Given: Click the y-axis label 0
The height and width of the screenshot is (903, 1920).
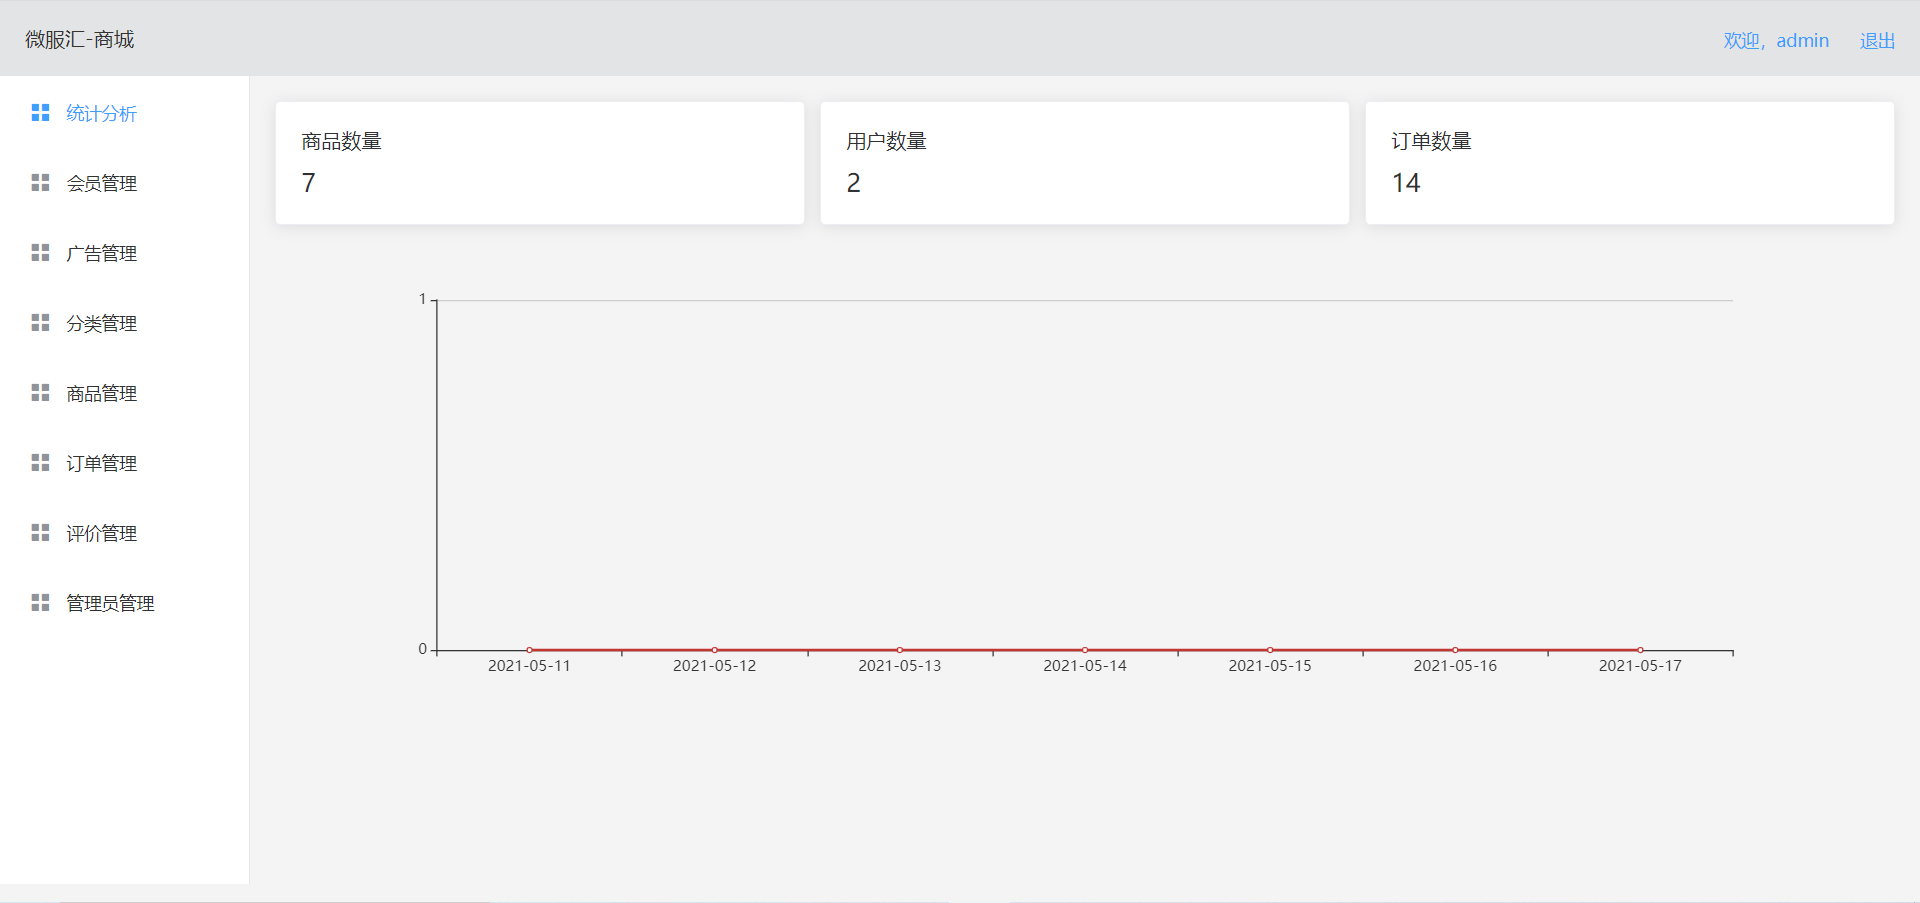Looking at the screenshot, I should (x=423, y=649).
